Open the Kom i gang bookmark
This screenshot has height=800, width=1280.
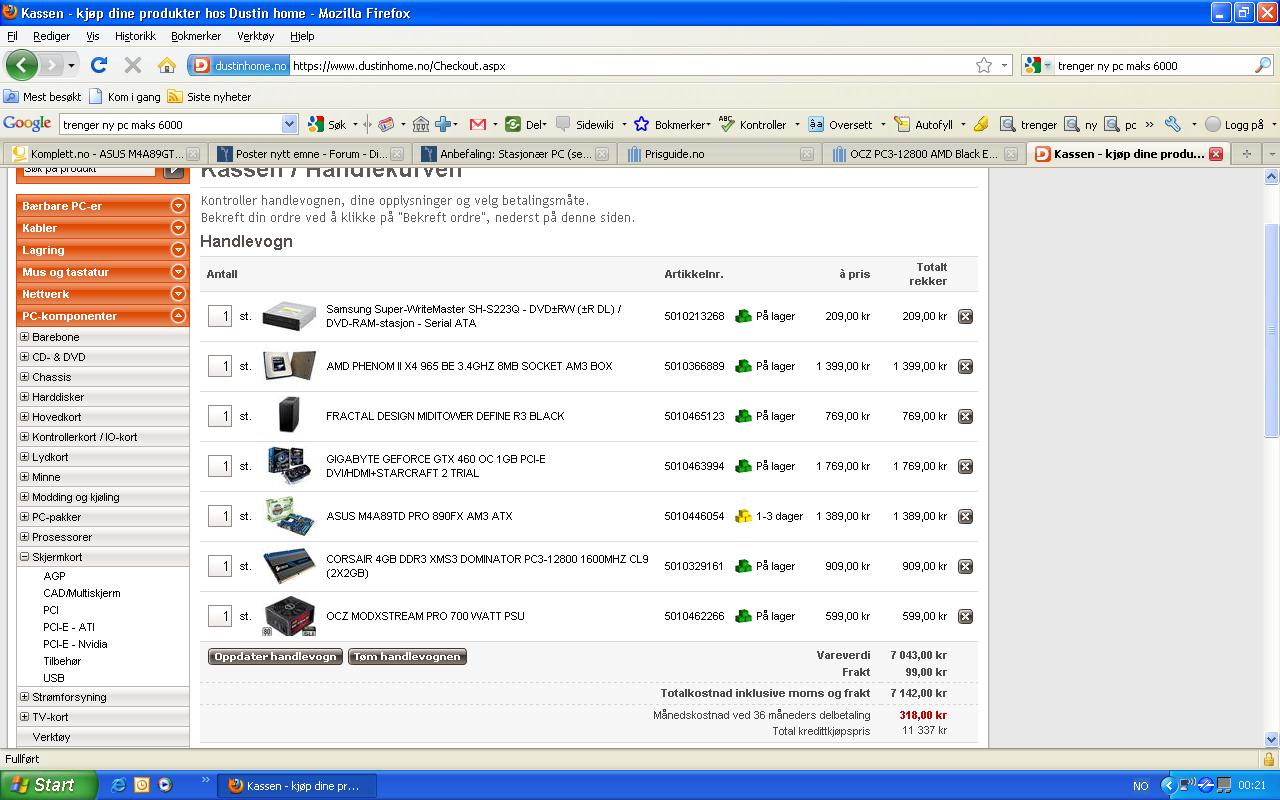click(x=124, y=97)
